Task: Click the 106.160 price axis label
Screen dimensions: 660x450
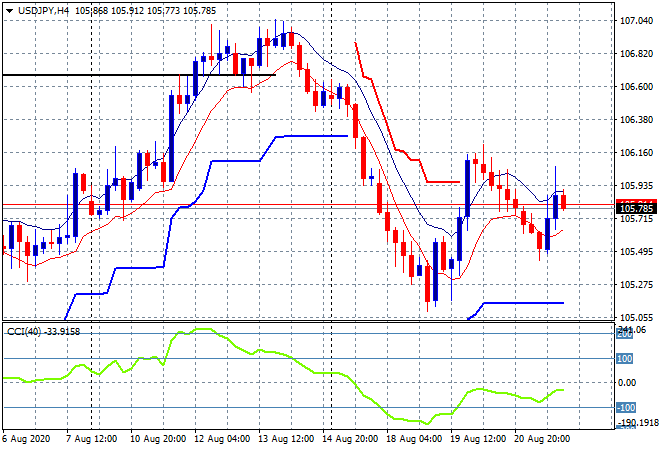Action: point(636,153)
